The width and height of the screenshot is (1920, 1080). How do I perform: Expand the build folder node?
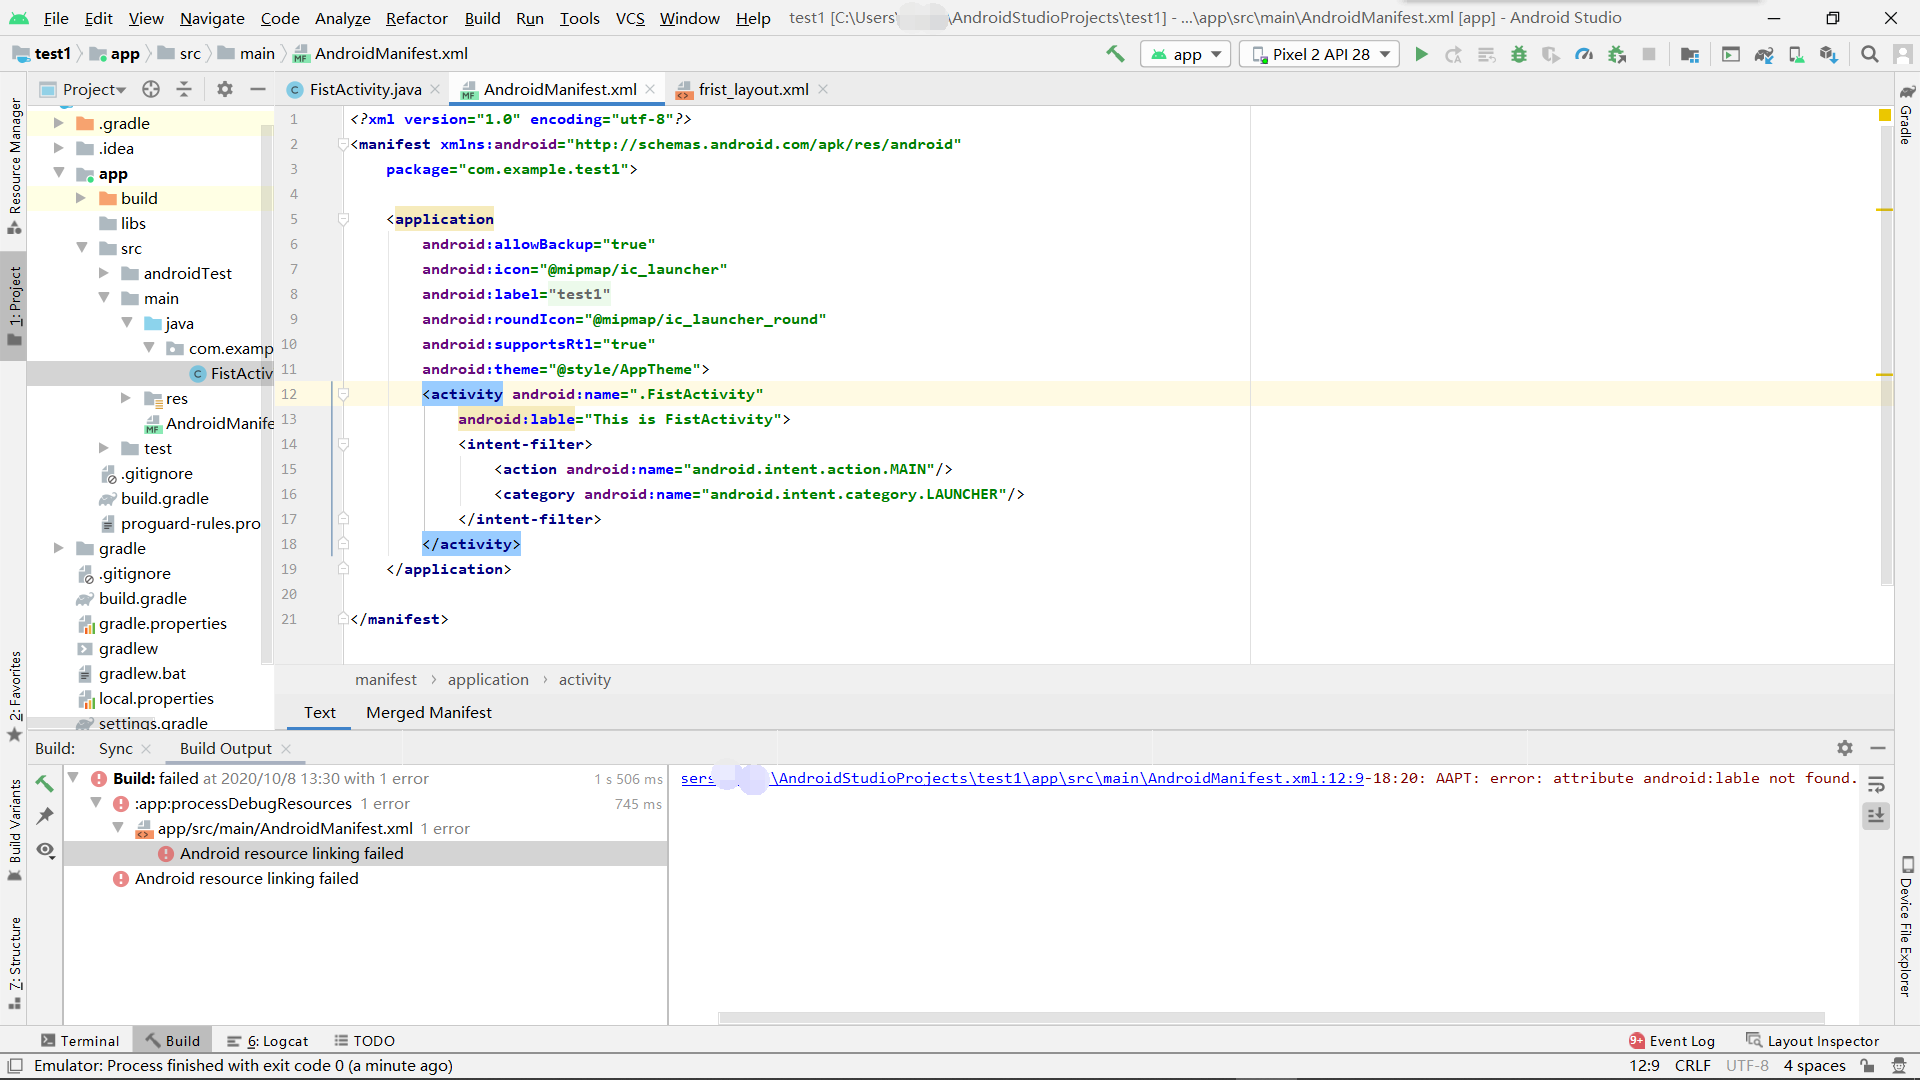(80, 198)
